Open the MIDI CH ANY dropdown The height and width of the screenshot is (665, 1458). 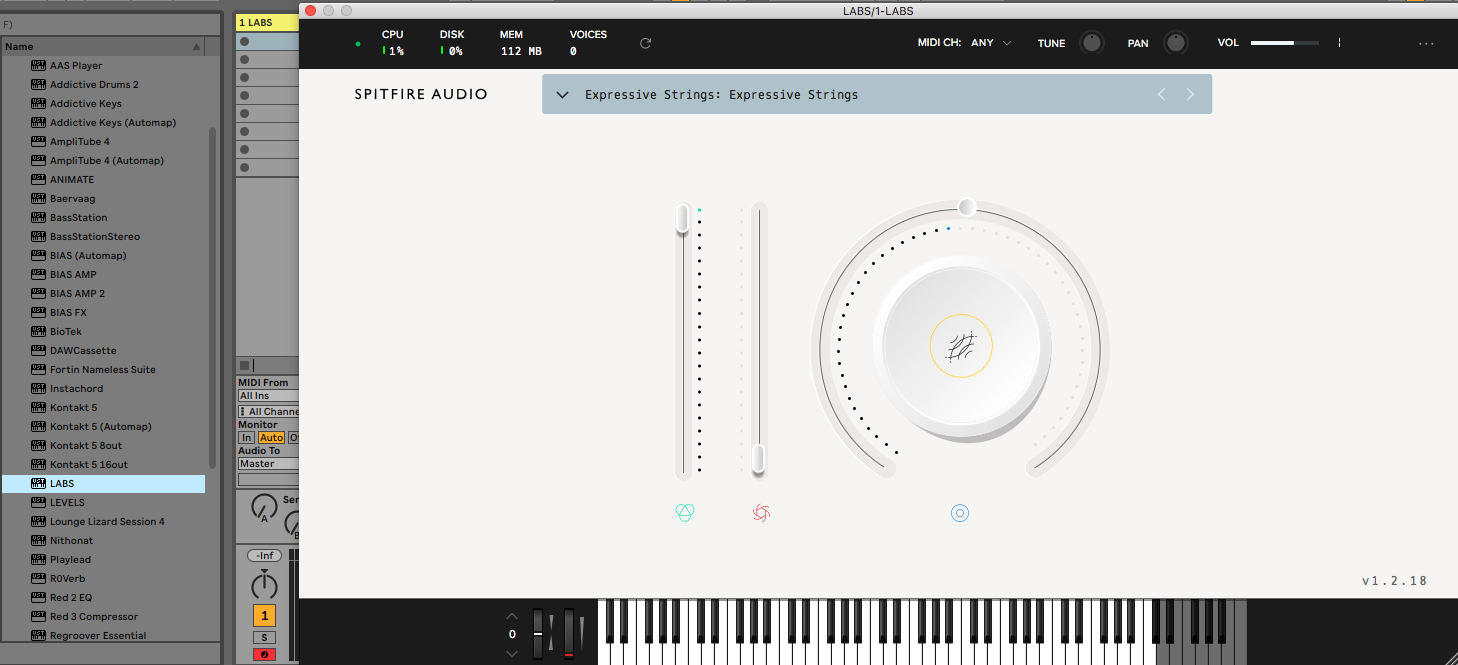[991, 43]
